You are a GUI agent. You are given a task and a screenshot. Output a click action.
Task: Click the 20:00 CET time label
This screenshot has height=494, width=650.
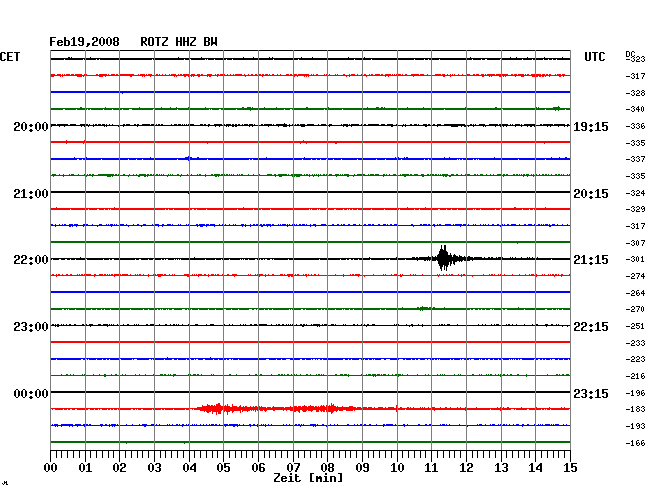point(31,127)
